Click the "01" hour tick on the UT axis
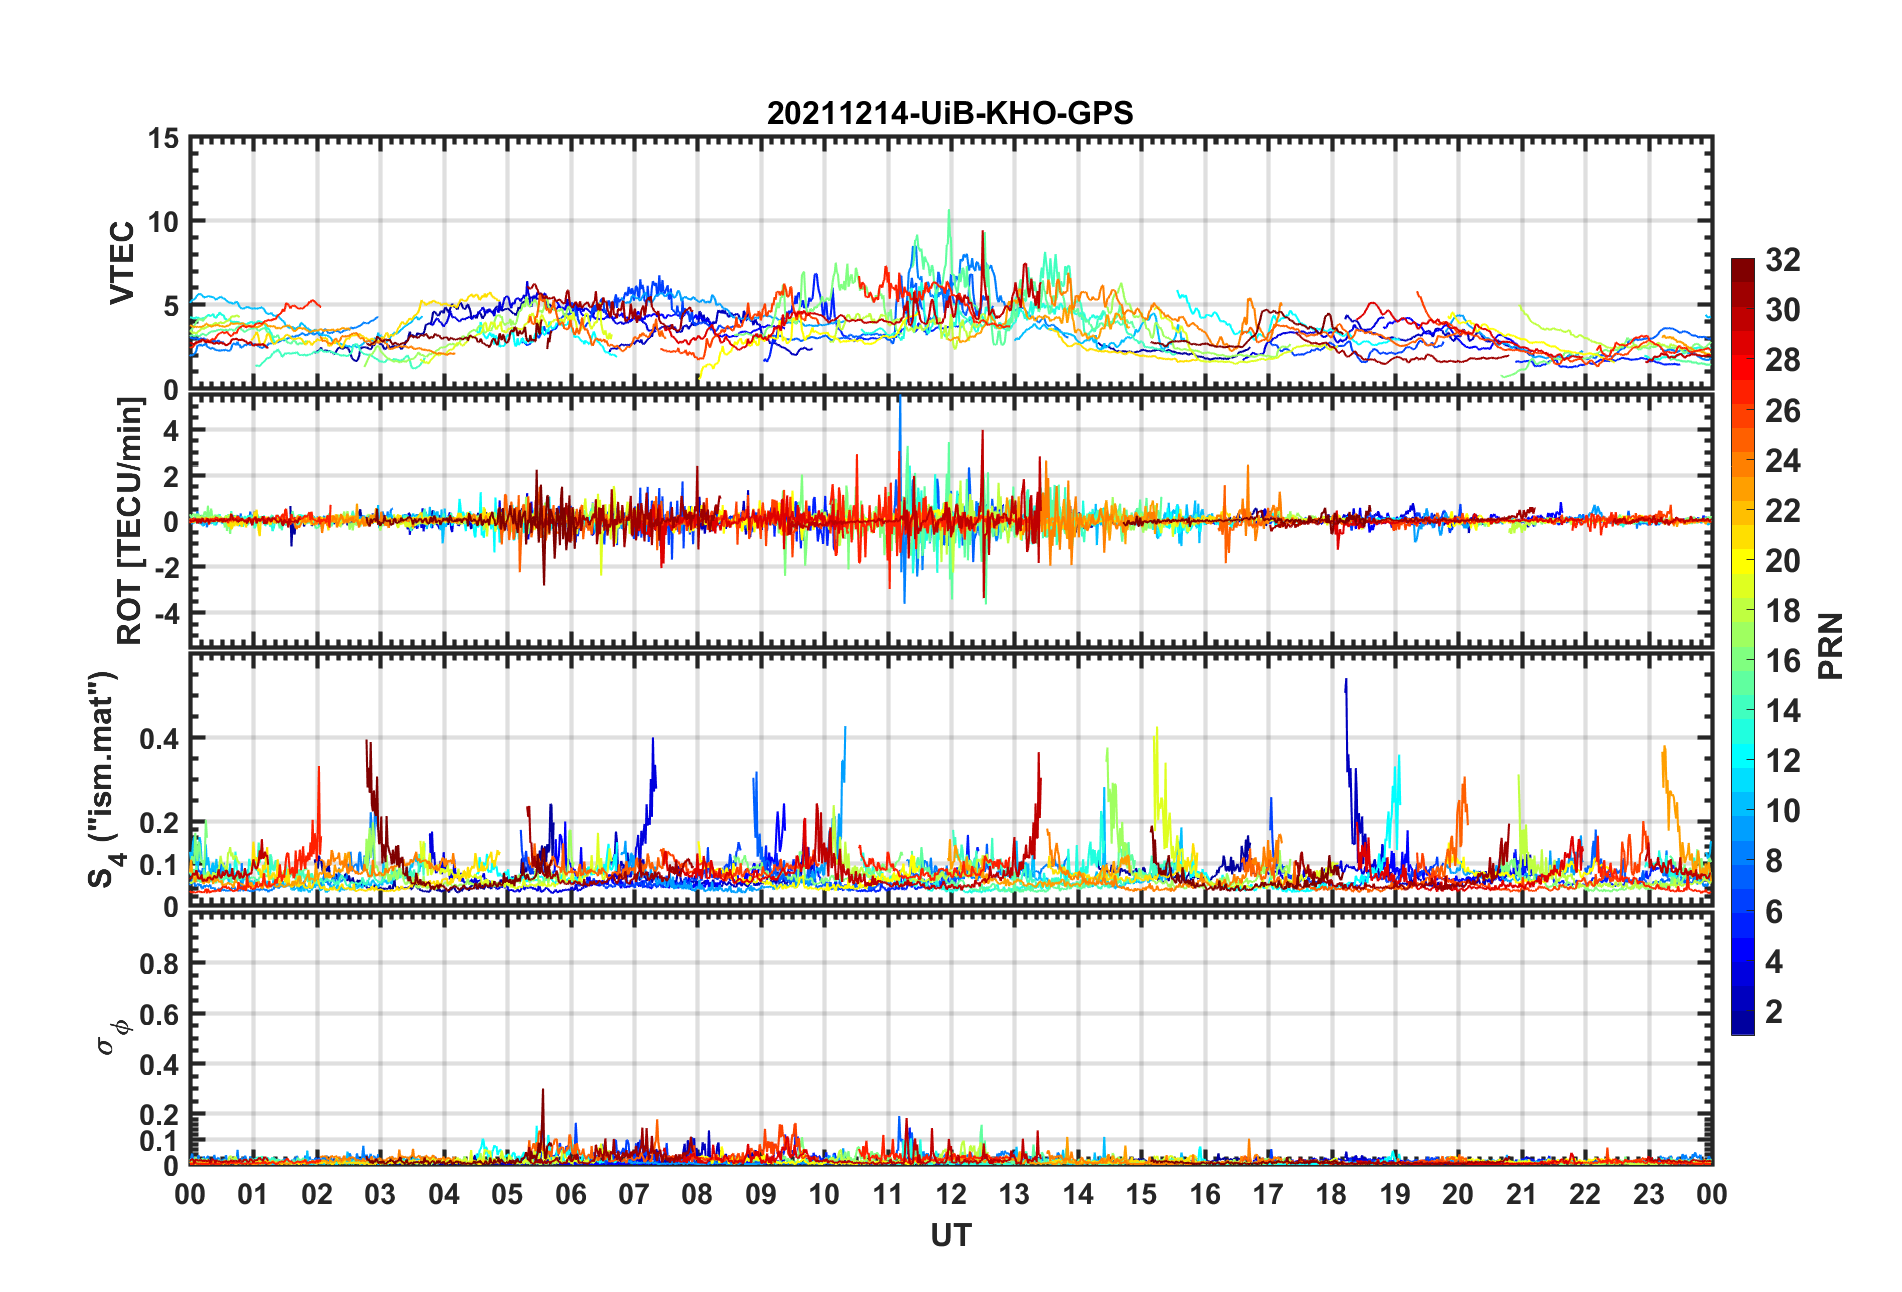Viewport: 1902px width, 1292px height. pos(253,1194)
